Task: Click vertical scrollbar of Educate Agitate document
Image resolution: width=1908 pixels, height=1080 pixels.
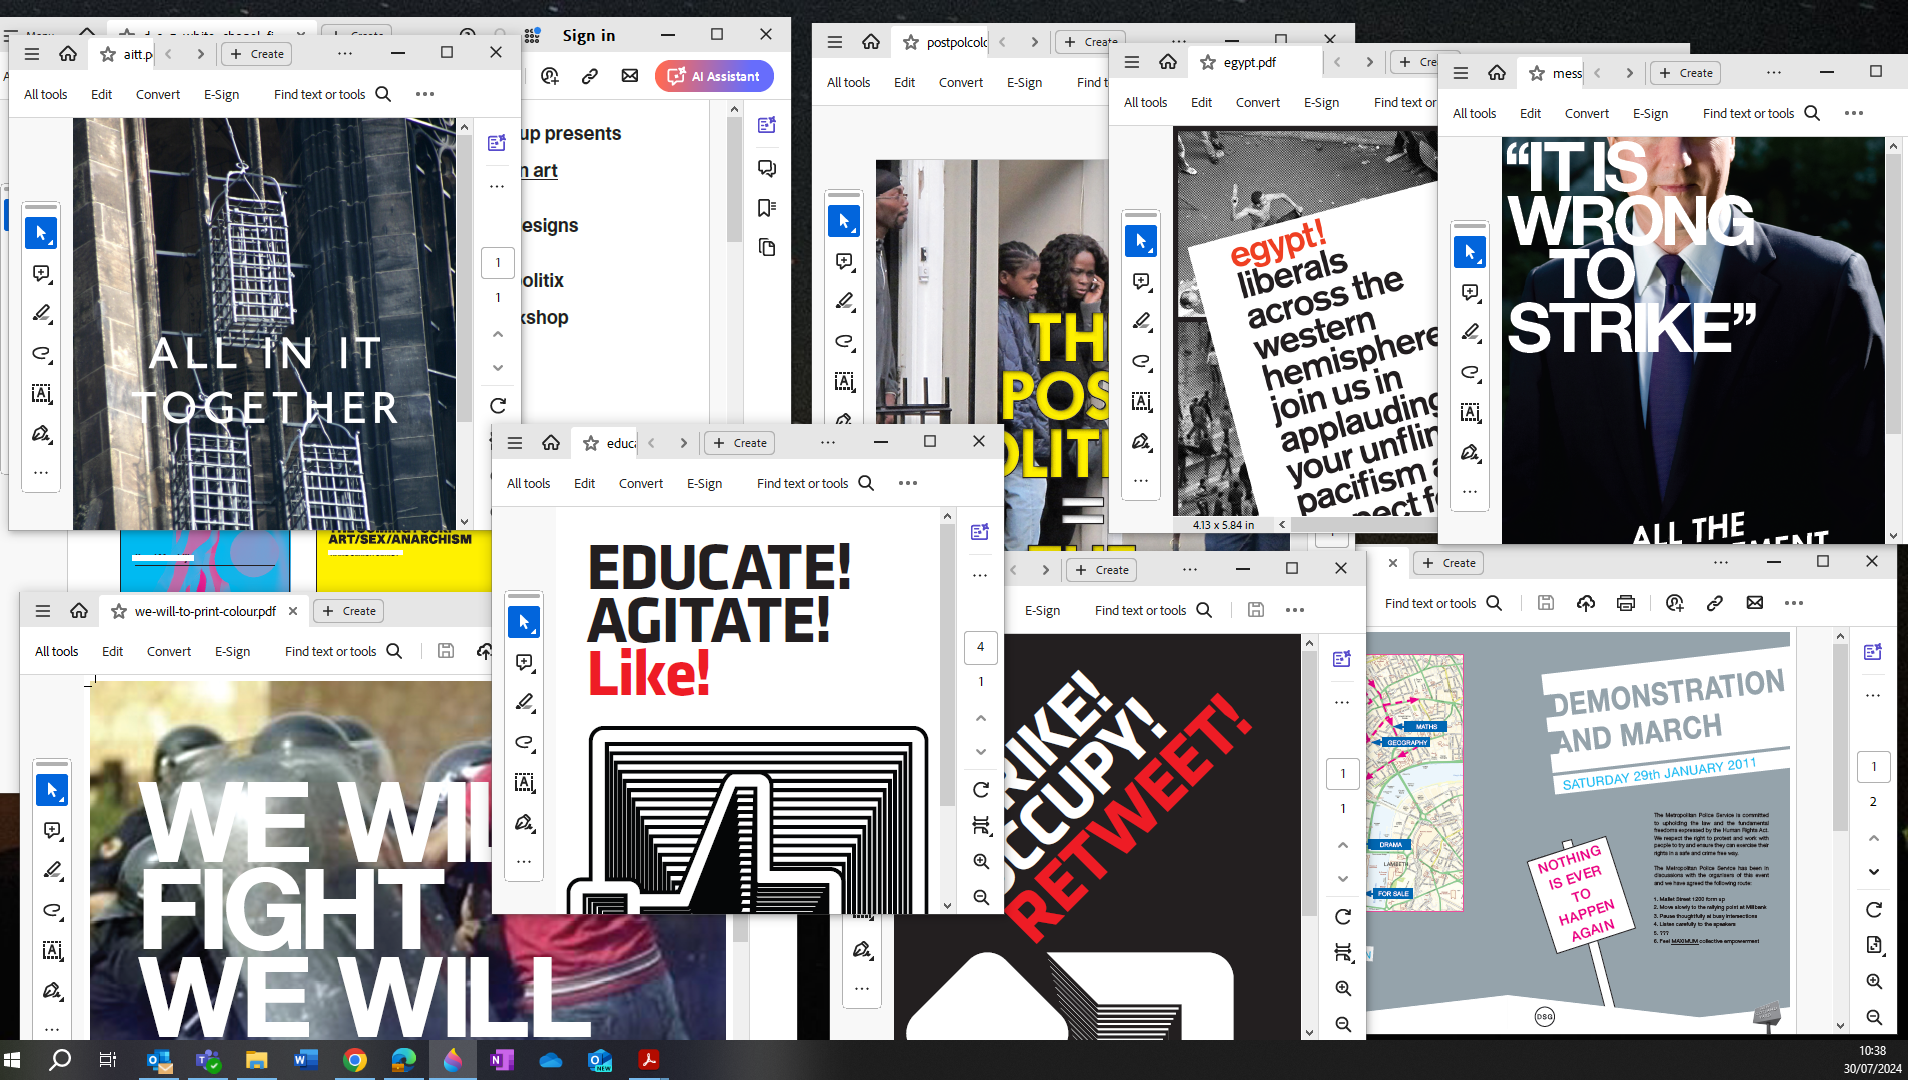Action: 947,700
